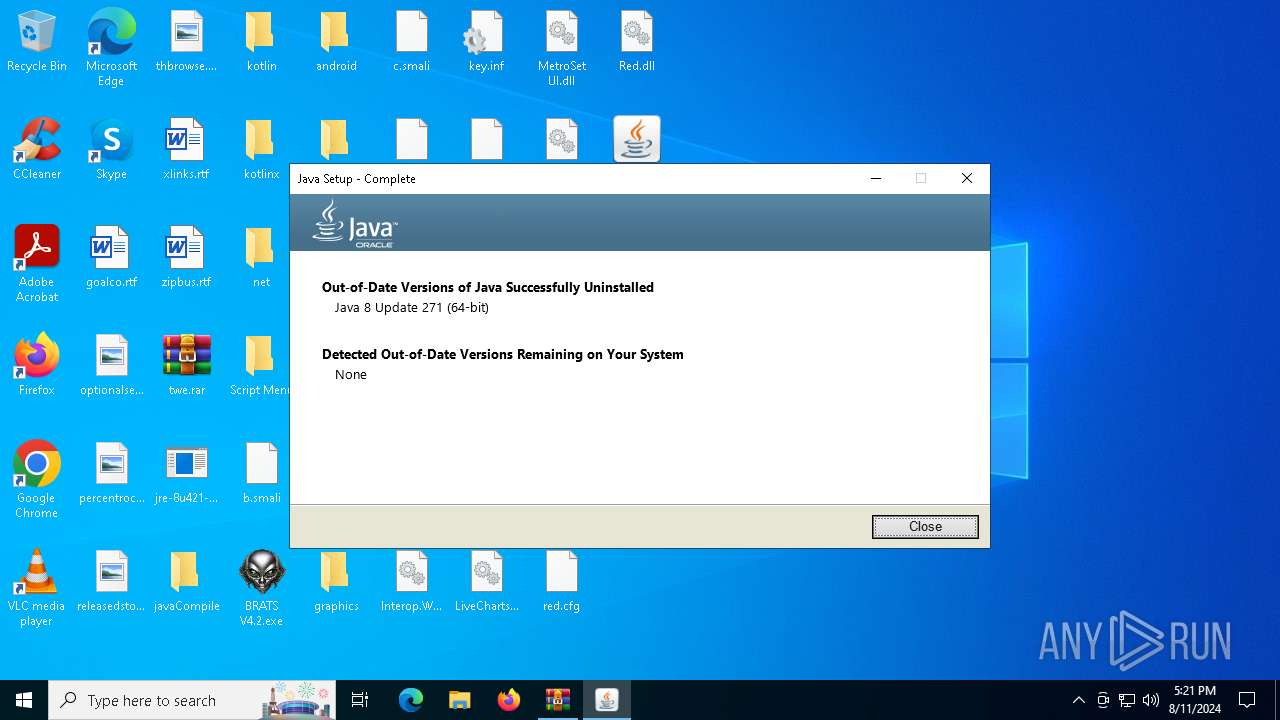Viewport: 1280px width, 720px height.
Task: Select the zipbus.rtf document icon
Action: (186, 257)
